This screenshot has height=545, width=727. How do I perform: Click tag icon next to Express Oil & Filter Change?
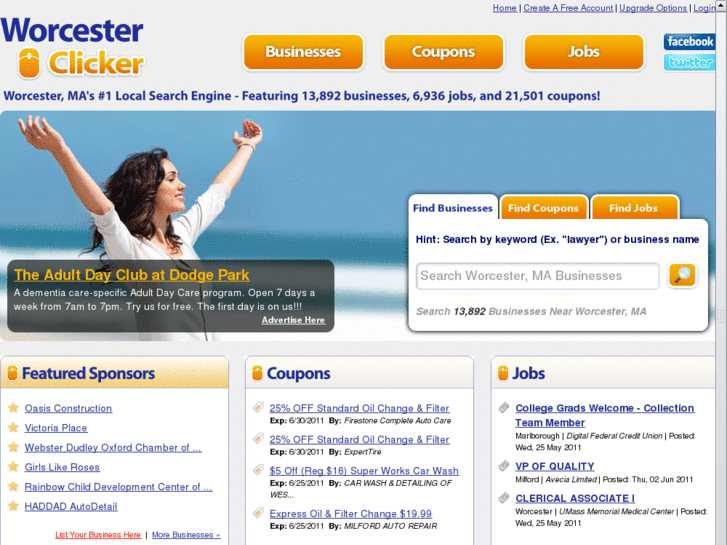[x=258, y=513]
